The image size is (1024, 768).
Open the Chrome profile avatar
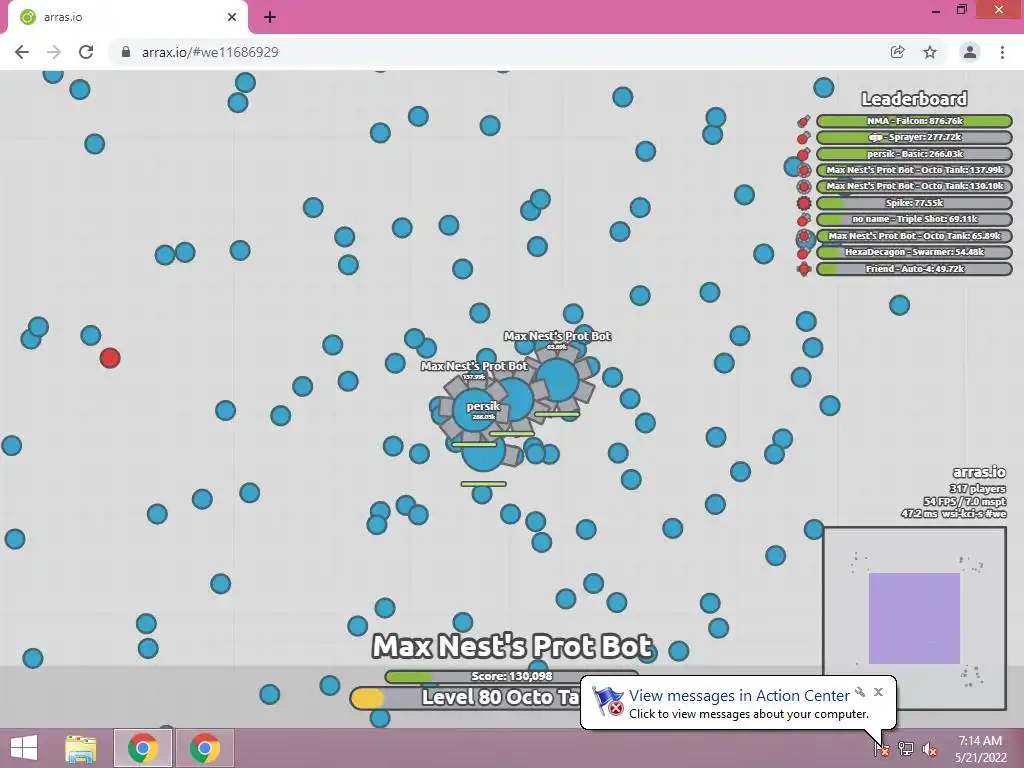pyautogui.click(x=970, y=52)
